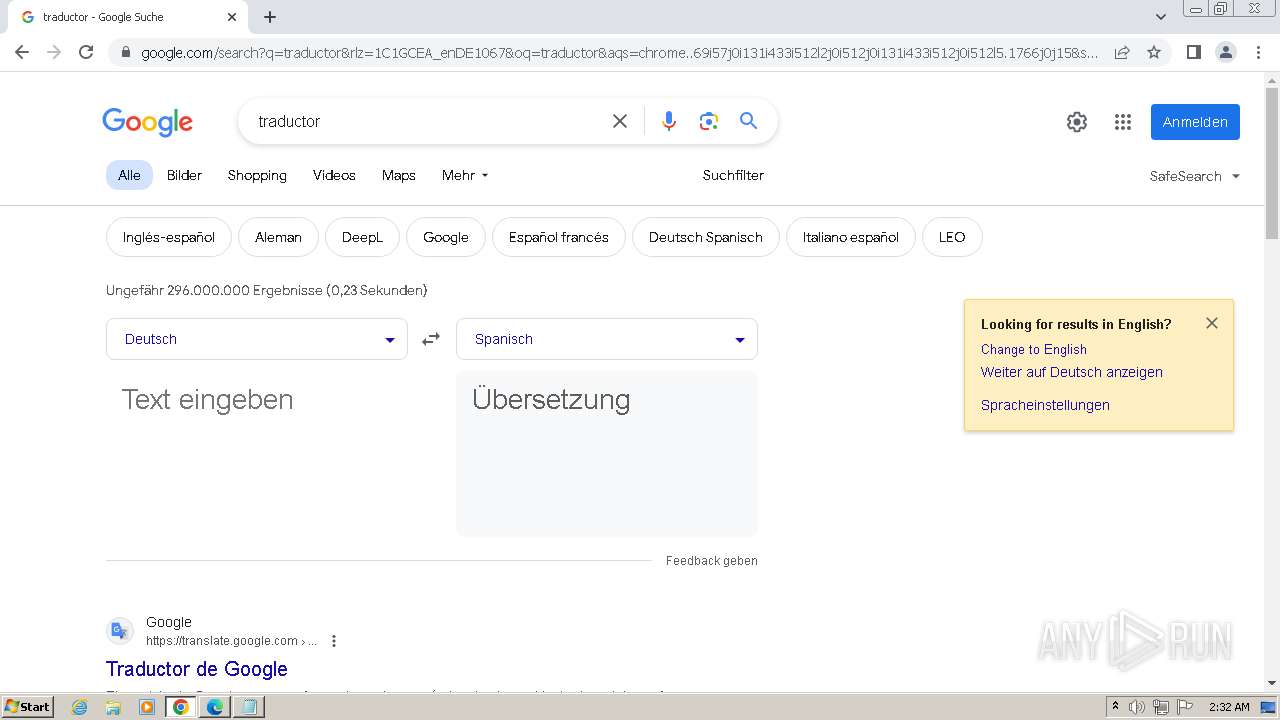The width and height of the screenshot is (1280, 720).
Task: Open Microsoft Edge from taskbar
Action: pos(214,707)
